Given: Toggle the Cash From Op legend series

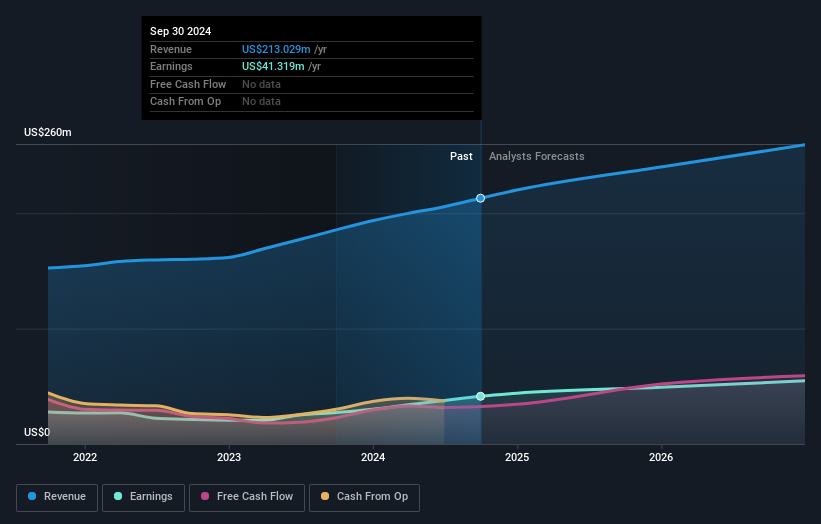Looking at the screenshot, I should point(364,497).
